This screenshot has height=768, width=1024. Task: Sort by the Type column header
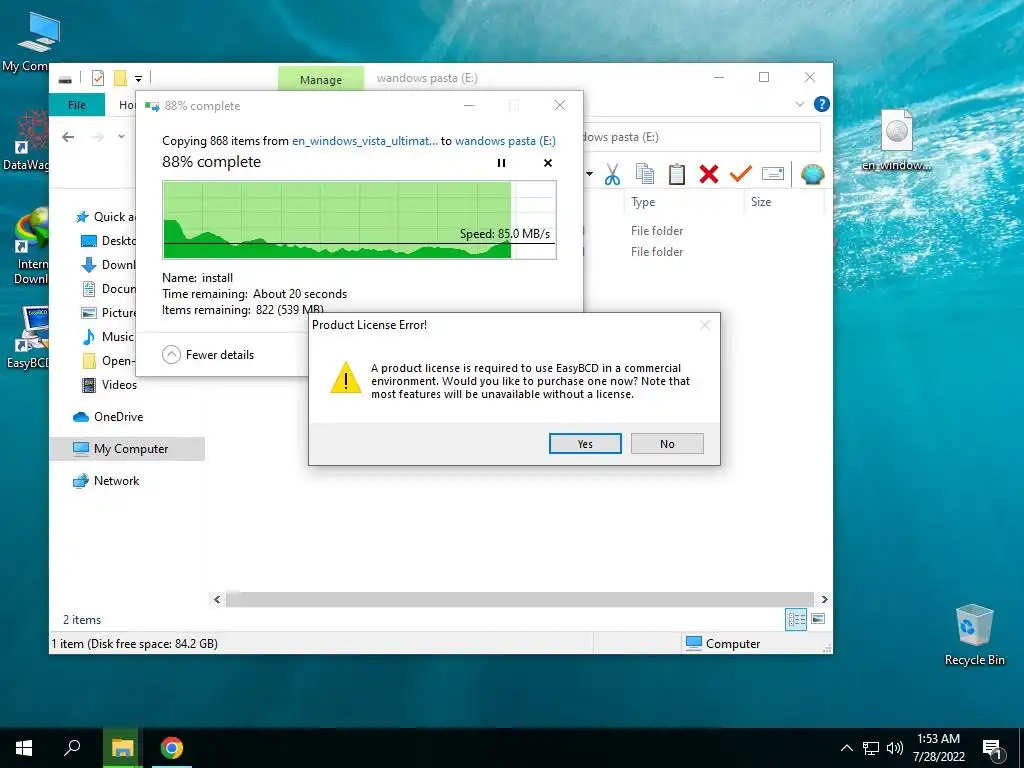point(684,202)
